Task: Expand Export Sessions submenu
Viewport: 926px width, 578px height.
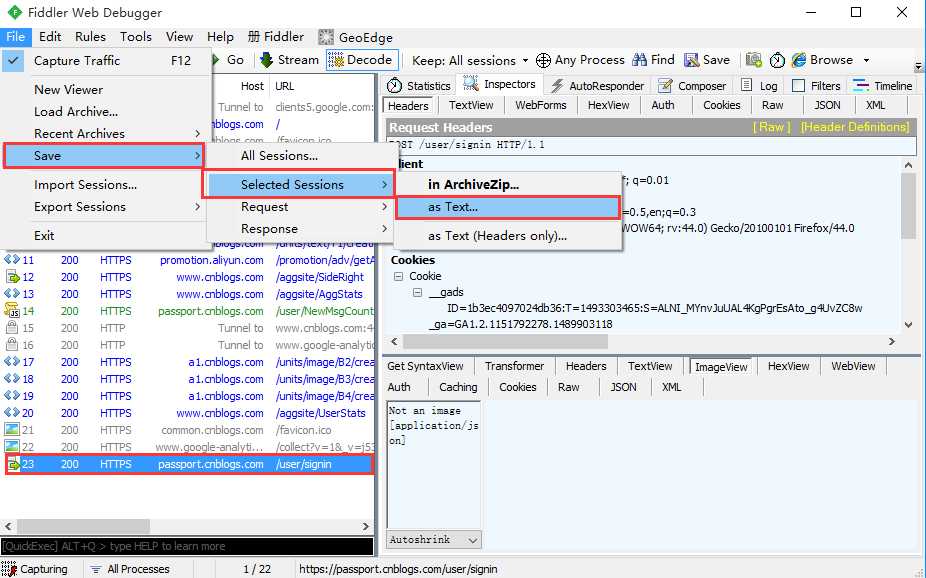Action: click(x=105, y=207)
